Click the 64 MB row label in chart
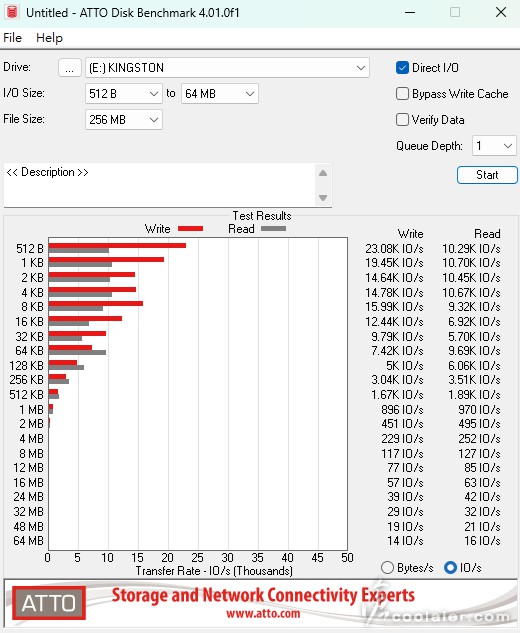 [x=28, y=541]
